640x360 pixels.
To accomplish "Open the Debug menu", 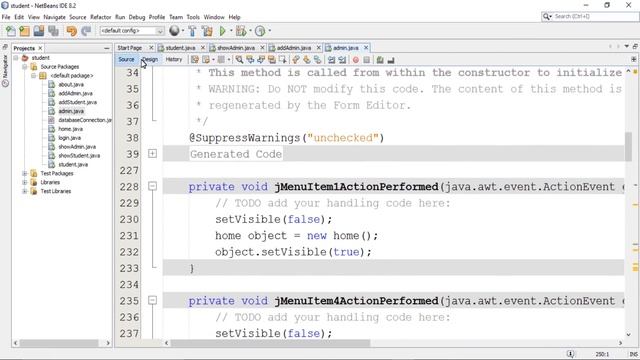I will 137,17.
